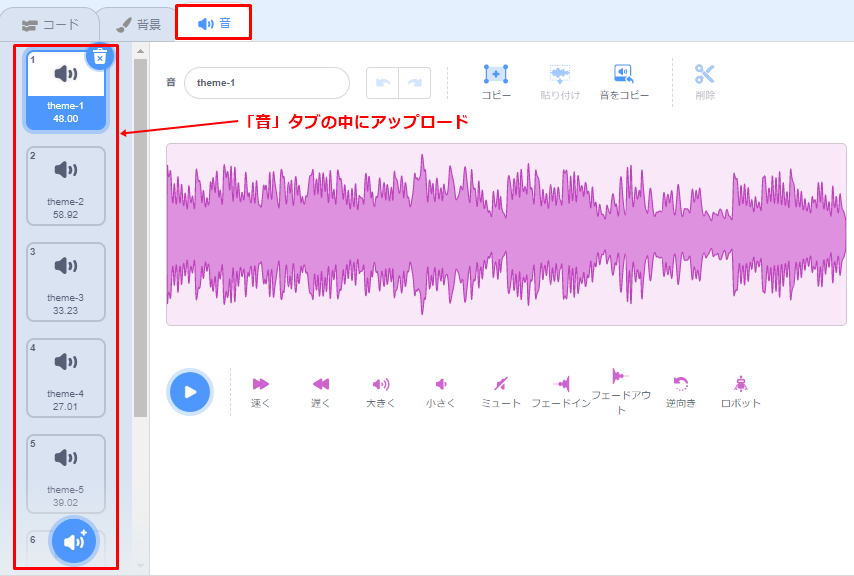Click 音をコピー copy to new sound

pos(624,82)
